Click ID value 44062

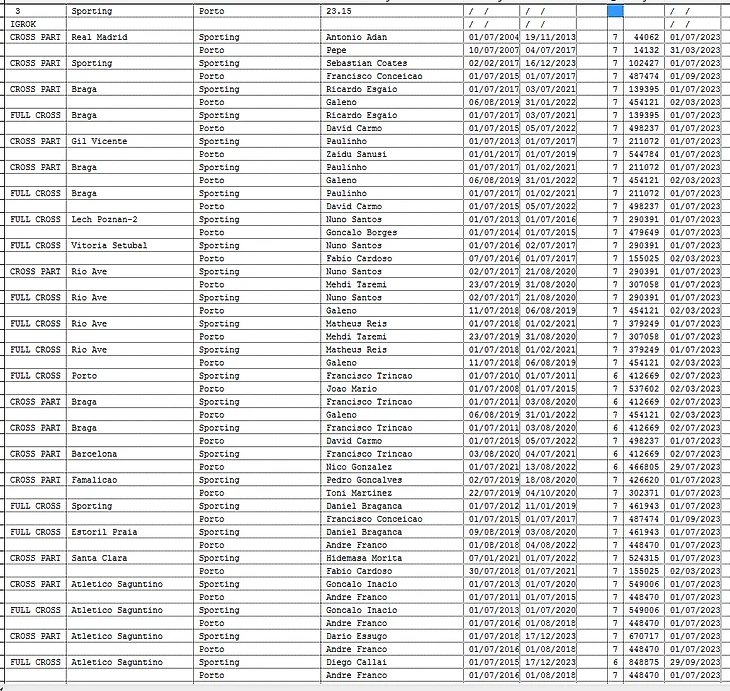coord(646,37)
